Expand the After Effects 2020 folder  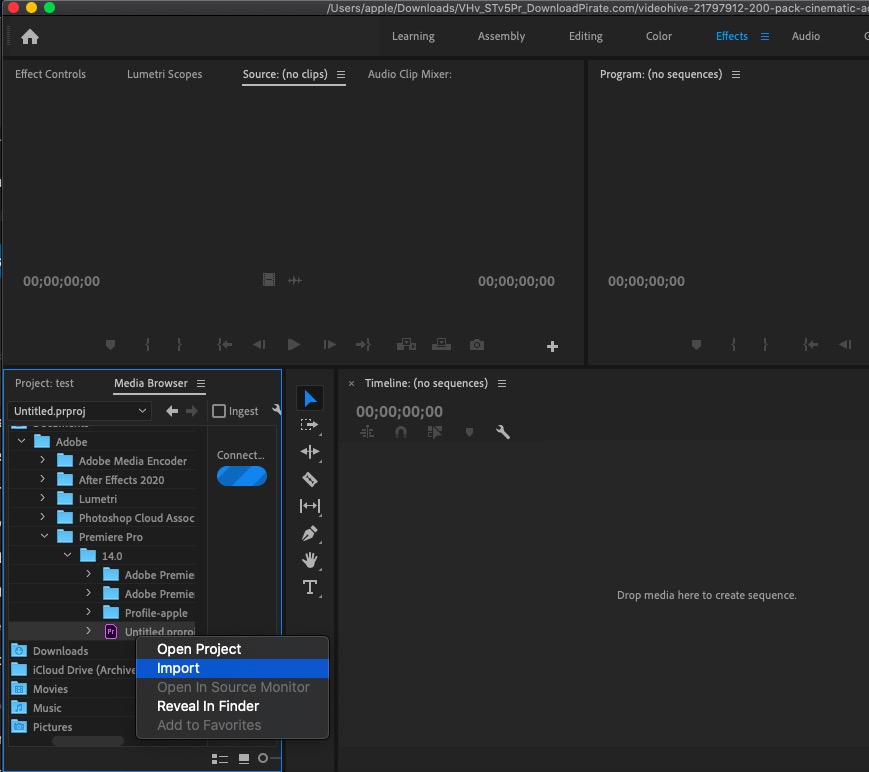(43, 479)
